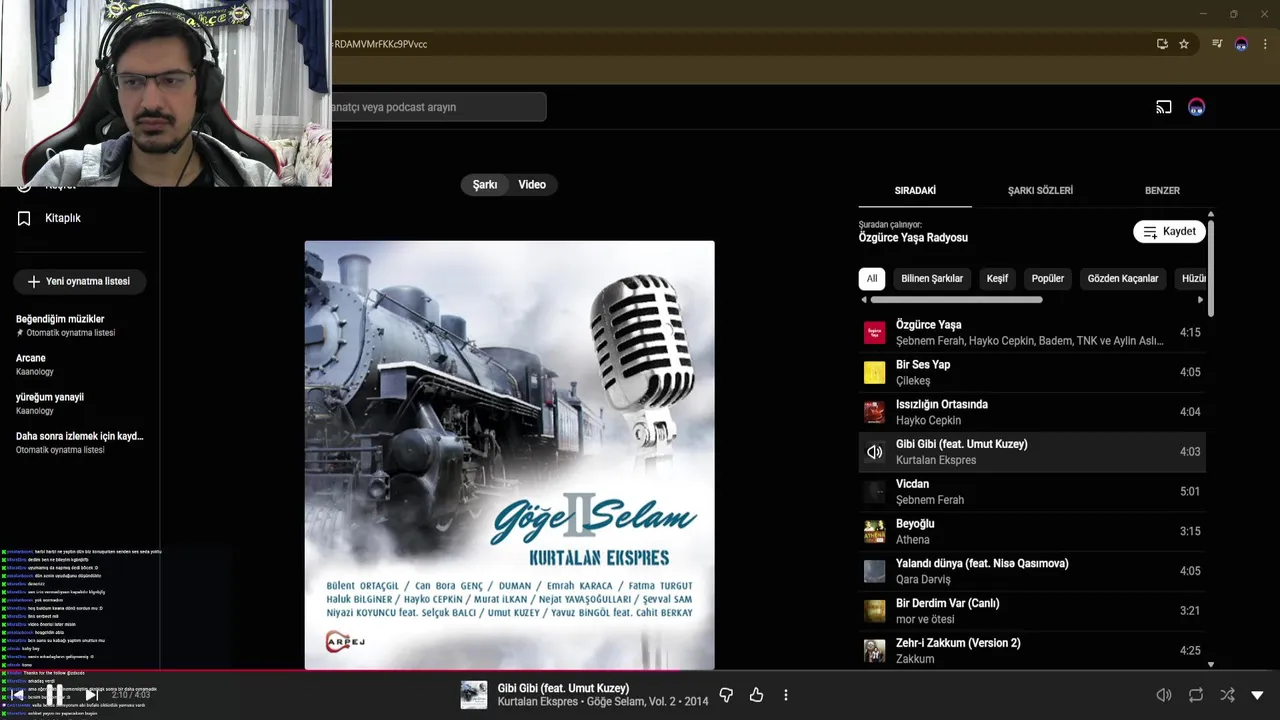Click Gibi Gibi song title in player bar
The height and width of the screenshot is (720, 1280).
[x=563, y=688]
